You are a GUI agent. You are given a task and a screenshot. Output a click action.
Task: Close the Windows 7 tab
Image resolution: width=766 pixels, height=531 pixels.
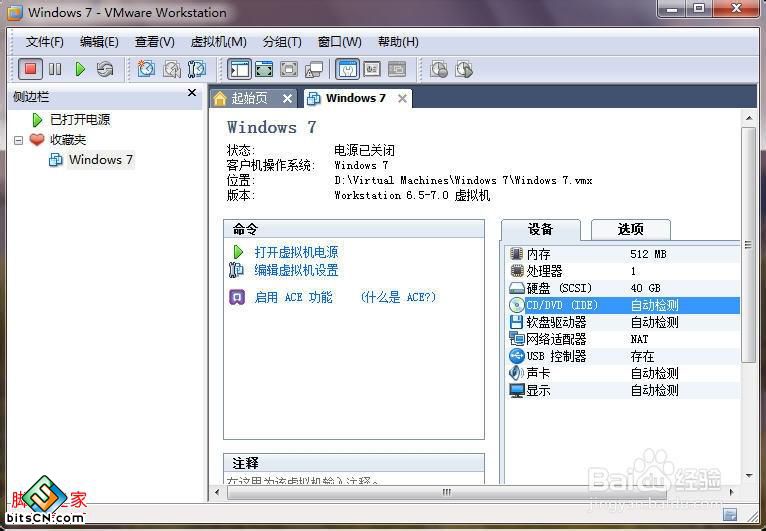[402, 99]
